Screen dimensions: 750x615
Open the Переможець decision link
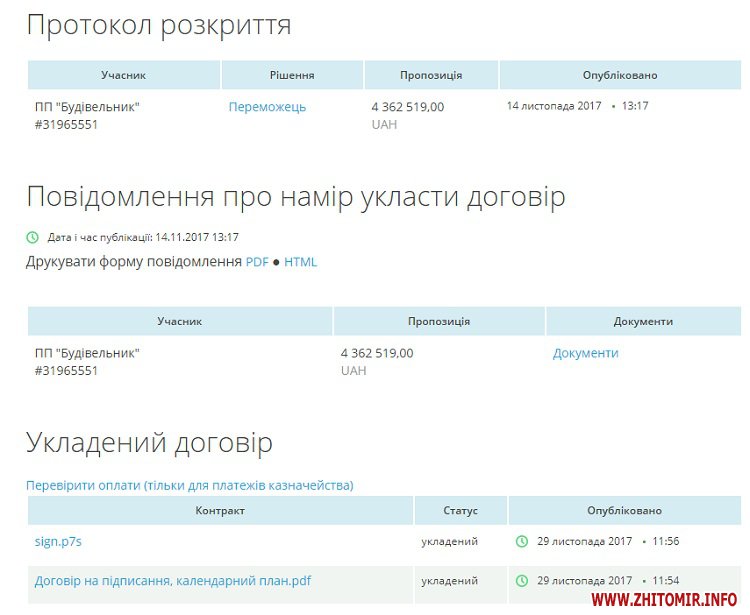point(267,107)
